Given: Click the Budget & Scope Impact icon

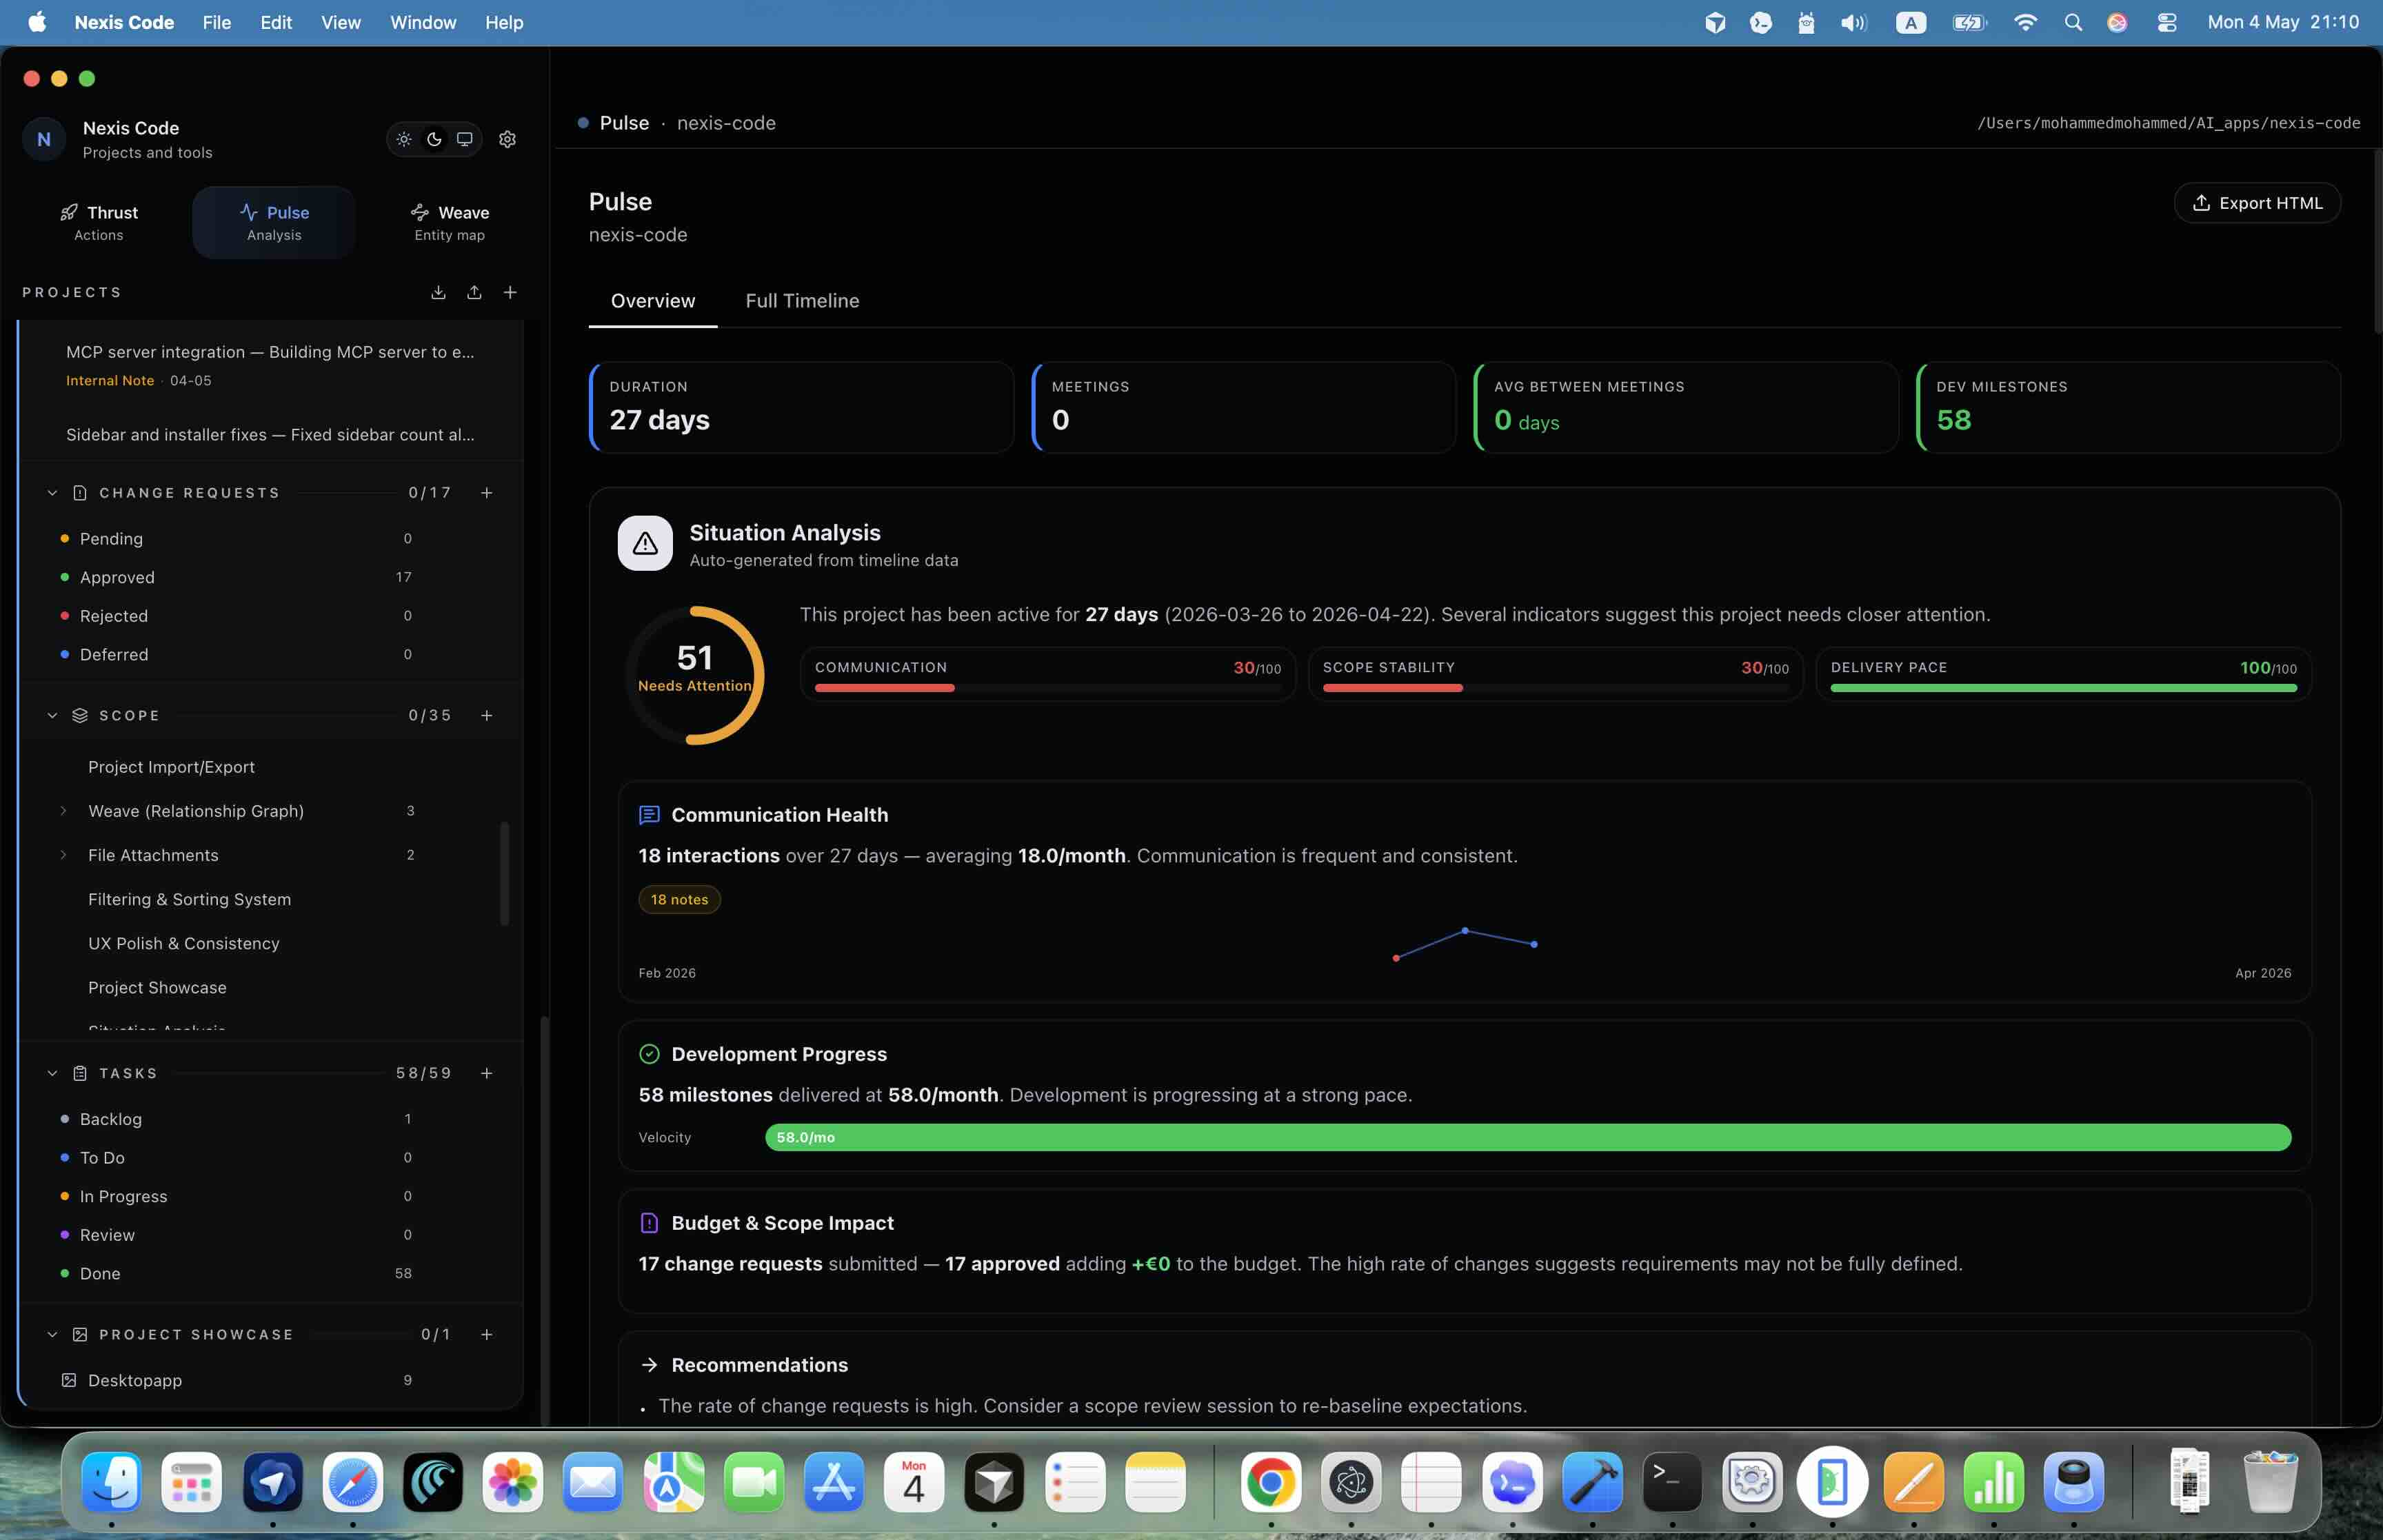Looking at the screenshot, I should click(x=649, y=1224).
